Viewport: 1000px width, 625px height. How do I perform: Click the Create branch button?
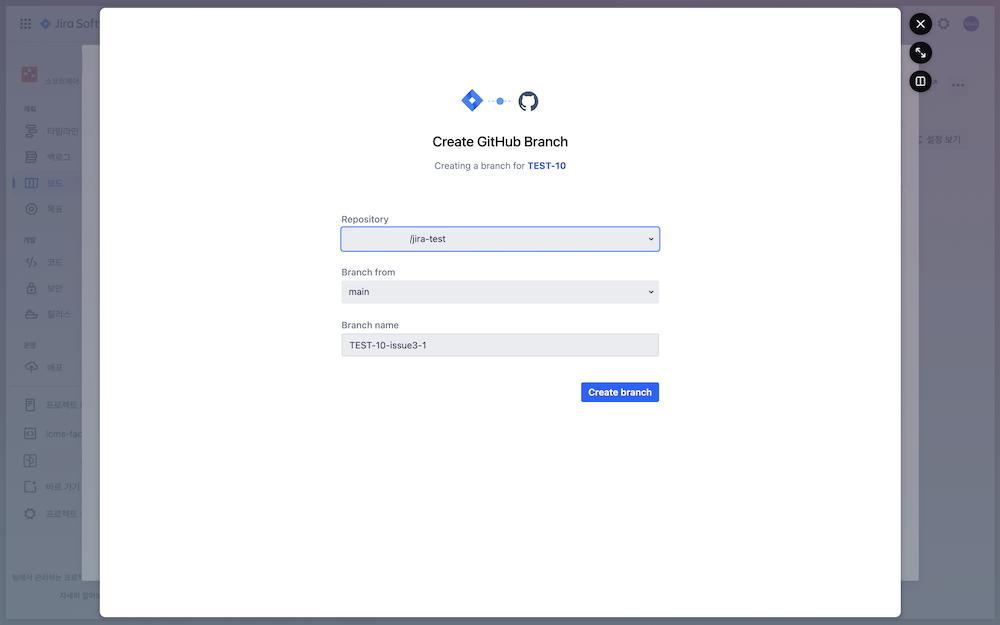point(619,392)
